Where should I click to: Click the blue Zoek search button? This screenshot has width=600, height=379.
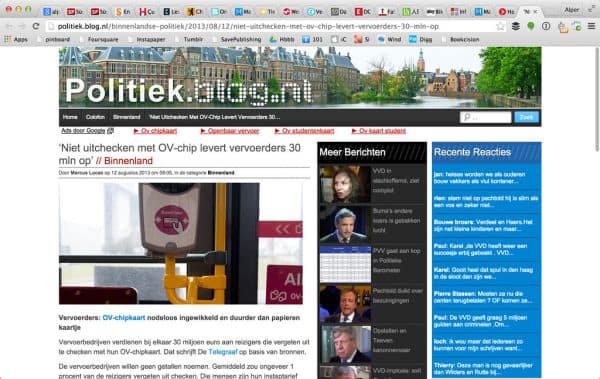point(526,117)
